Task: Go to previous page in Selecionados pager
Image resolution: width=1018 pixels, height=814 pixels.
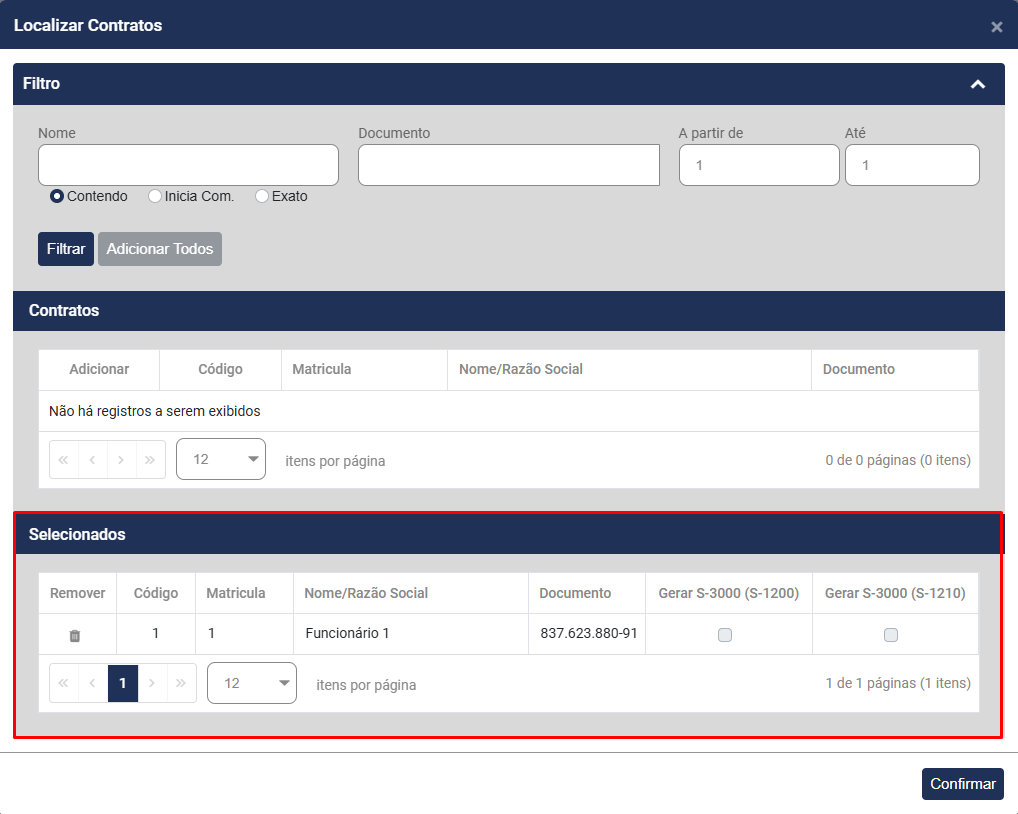Action: [92, 683]
